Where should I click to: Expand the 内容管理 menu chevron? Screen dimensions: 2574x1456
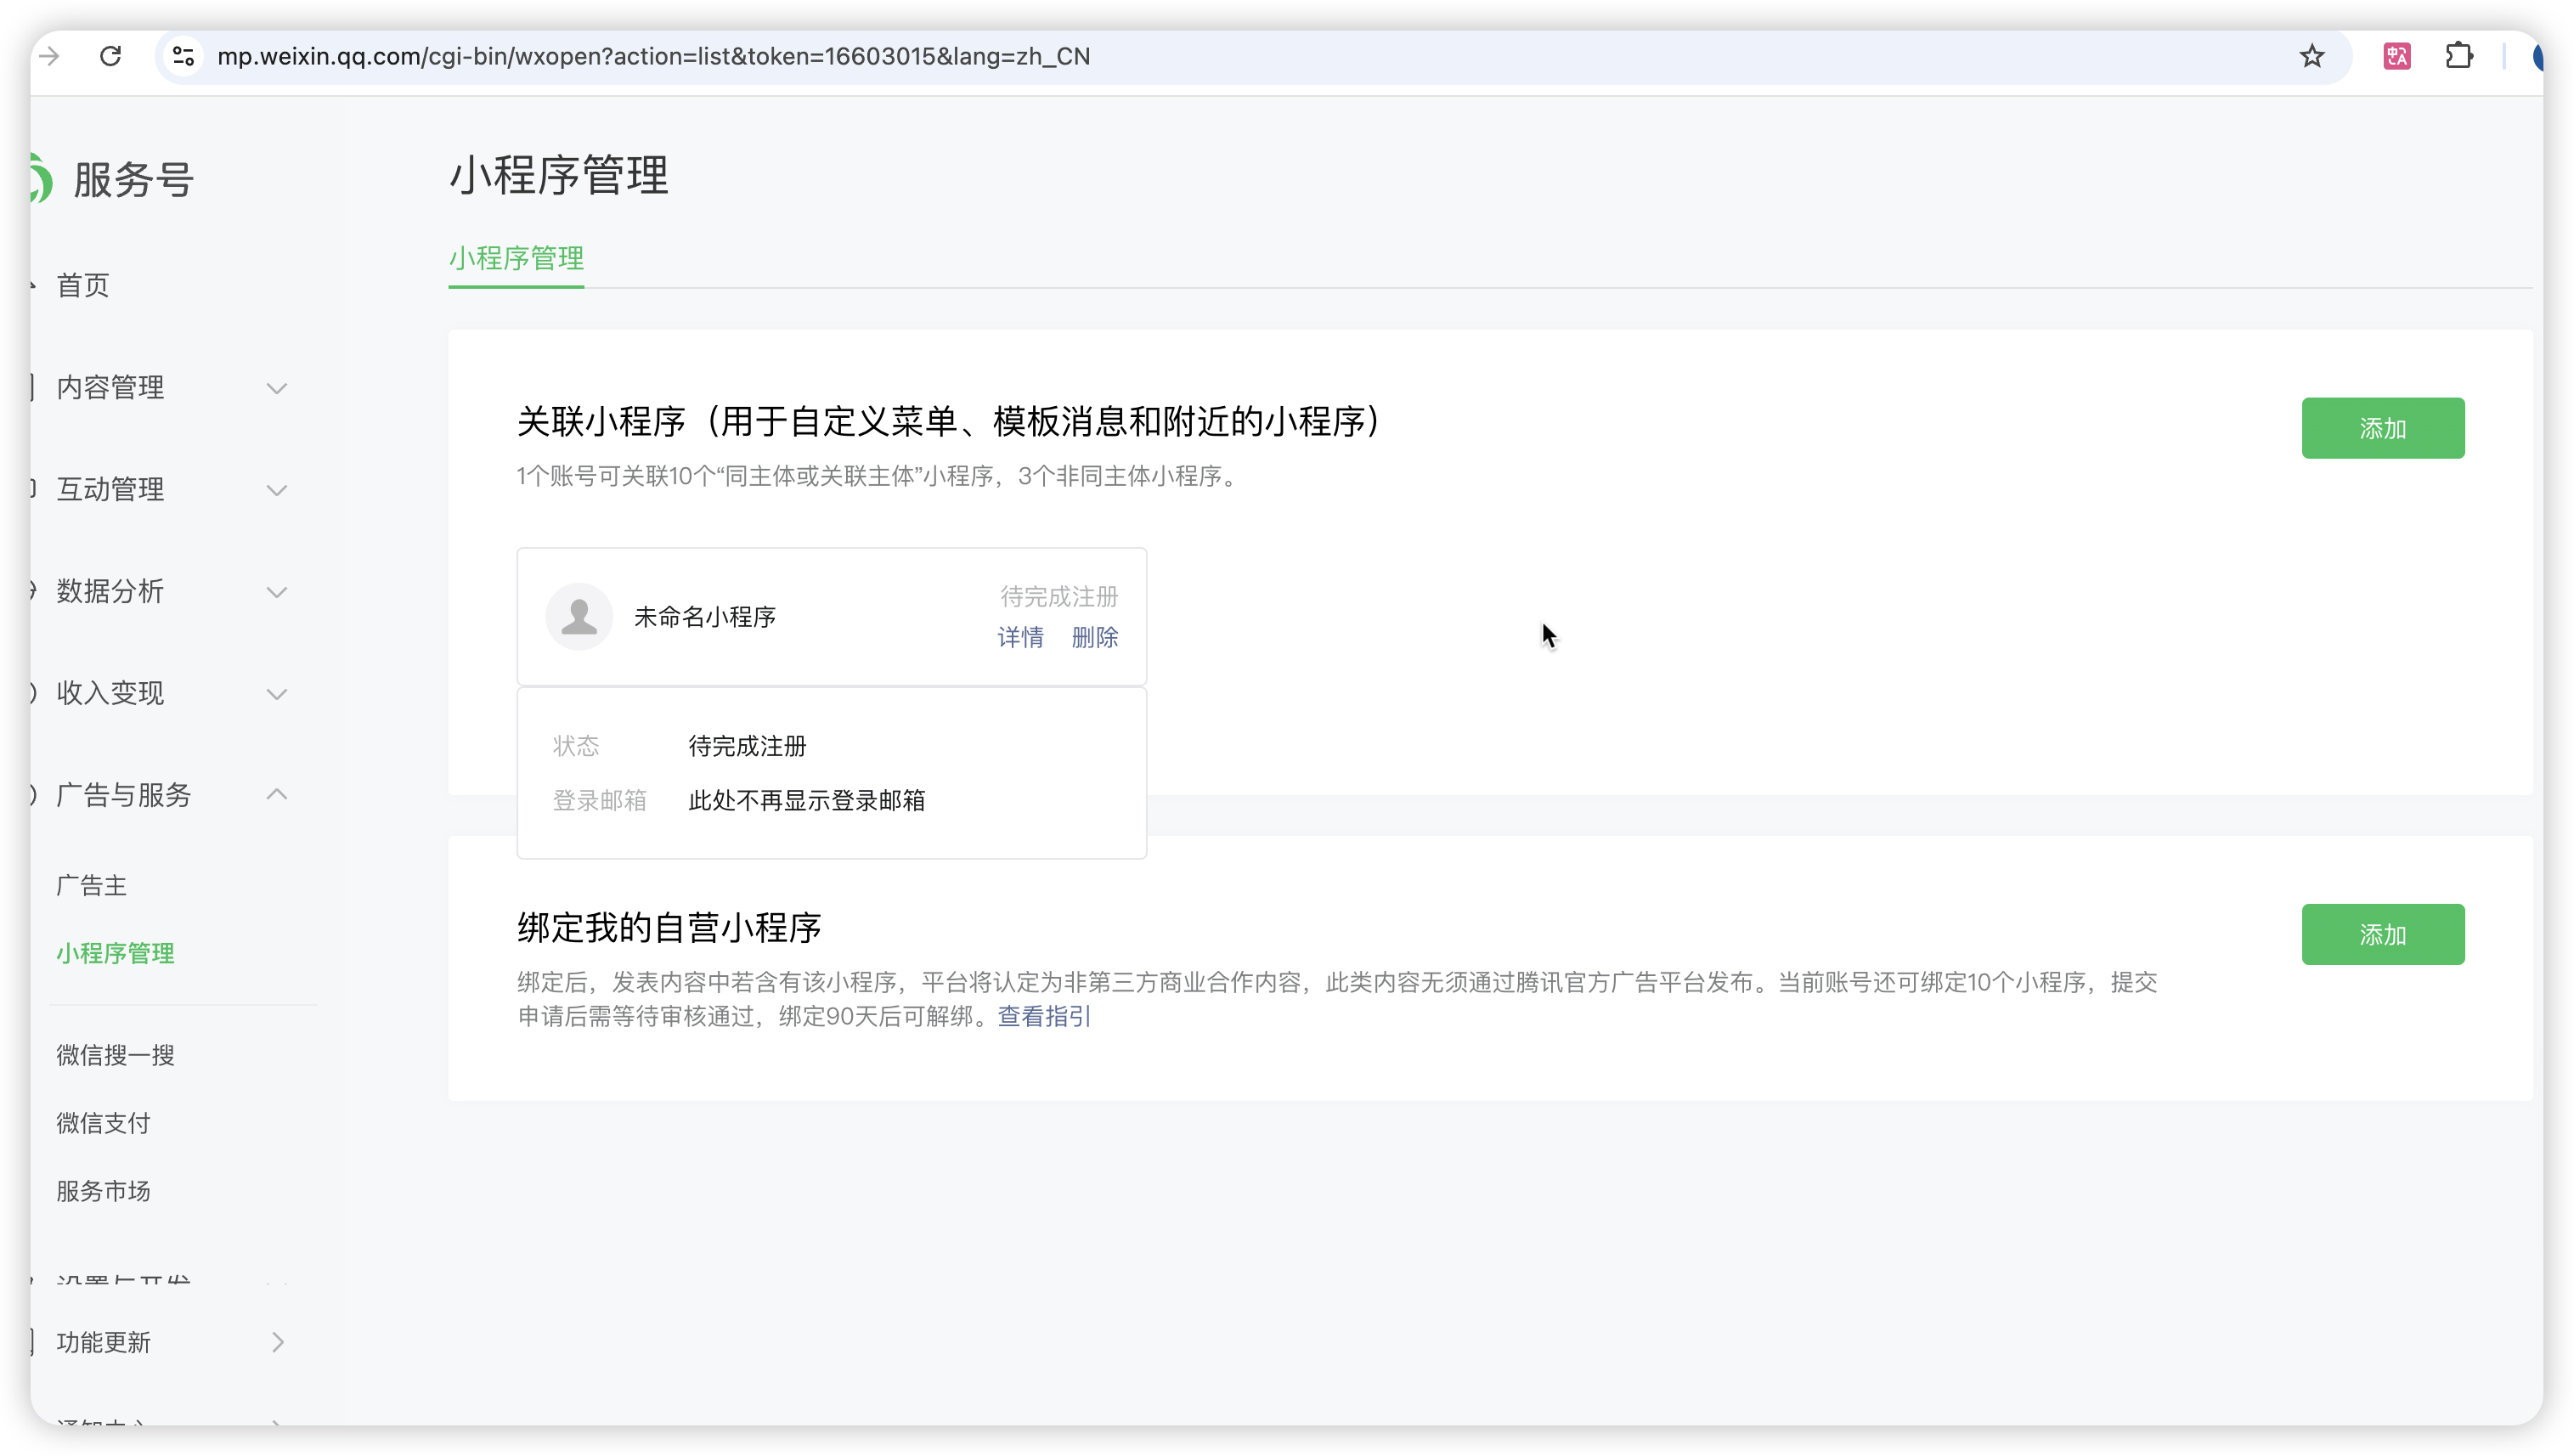(277, 388)
